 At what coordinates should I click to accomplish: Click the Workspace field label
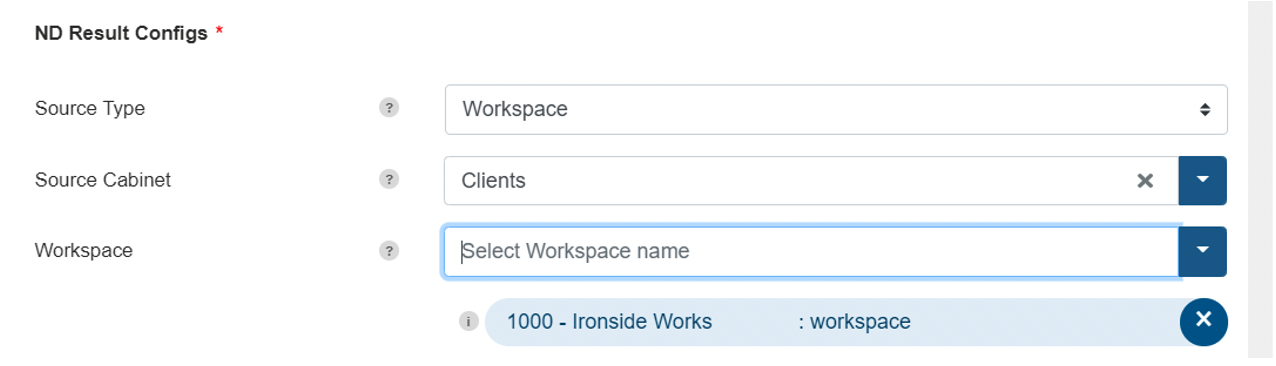[x=84, y=251]
